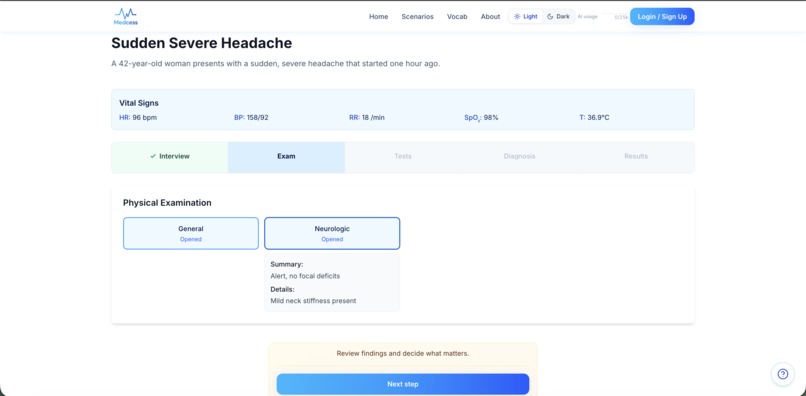Click the 42-year-old woman case description

click(x=276, y=64)
